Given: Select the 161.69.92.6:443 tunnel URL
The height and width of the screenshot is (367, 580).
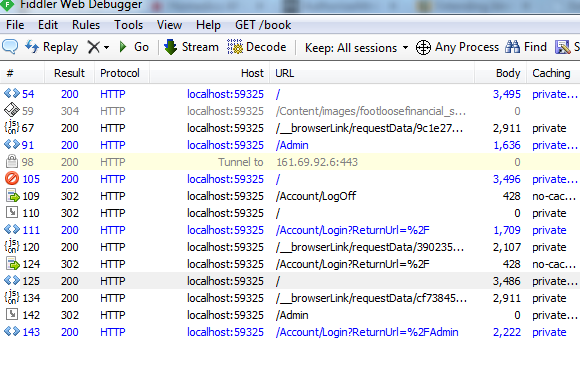Looking at the screenshot, I should pos(317,162).
